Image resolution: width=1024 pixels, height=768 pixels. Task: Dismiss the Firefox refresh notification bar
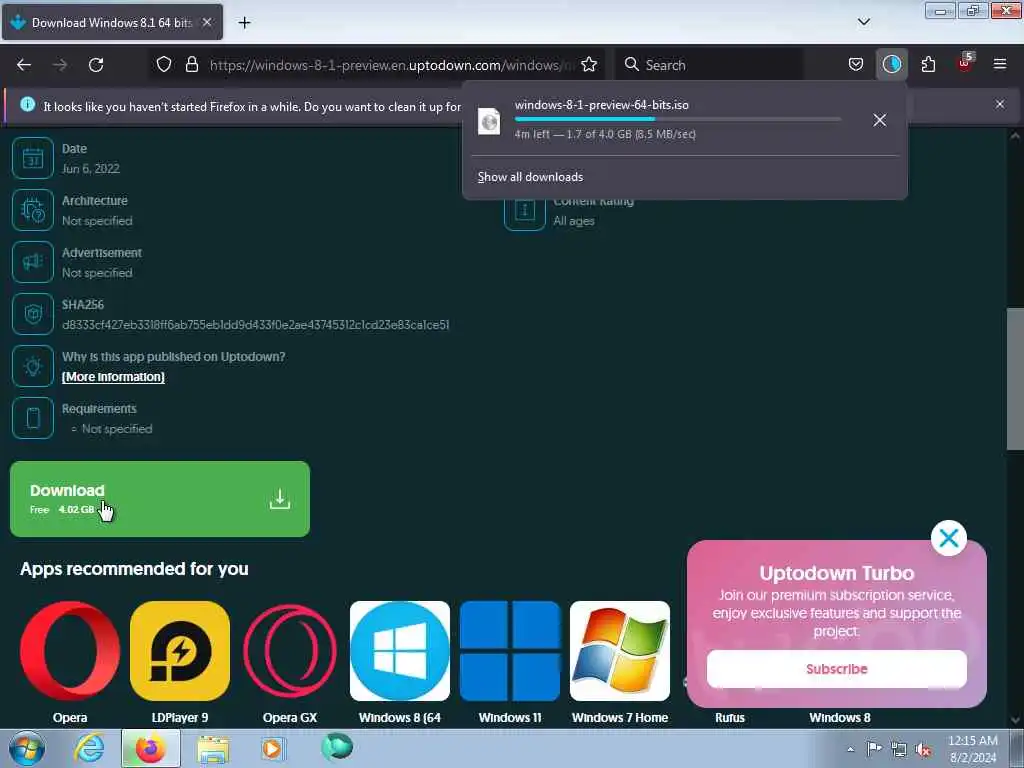(1000, 104)
